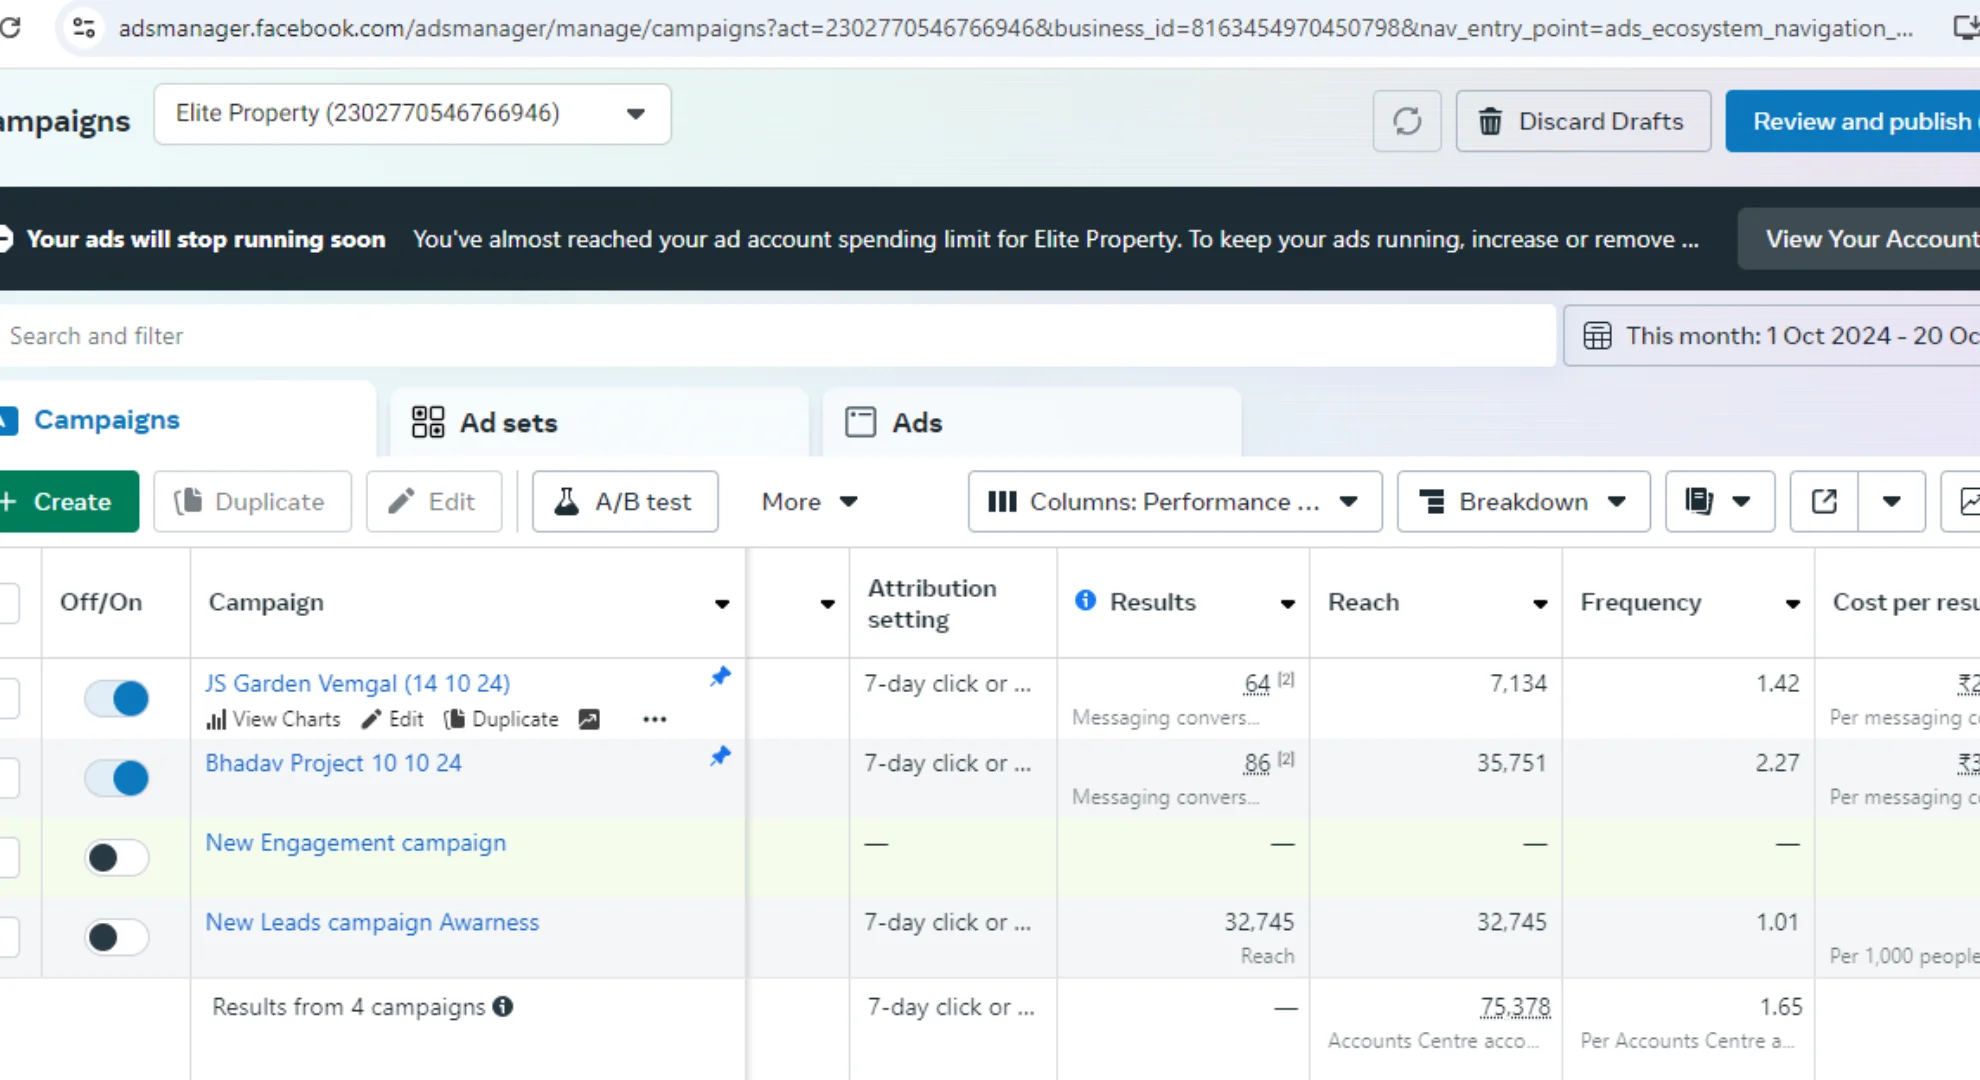Viewport: 1980px width, 1080px height.
Task: Click the browser reload icon
Action: click(x=10, y=27)
